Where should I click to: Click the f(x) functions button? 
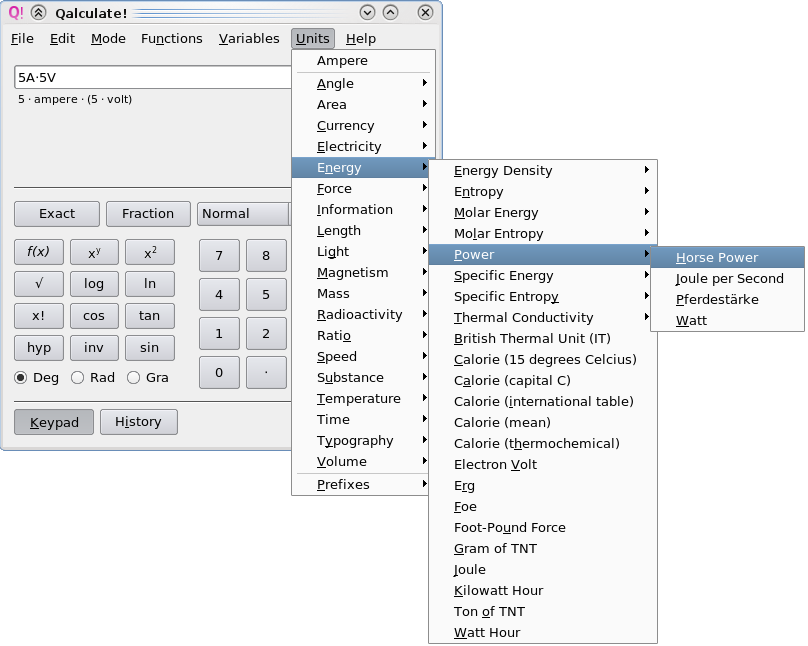[x=39, y=252]
